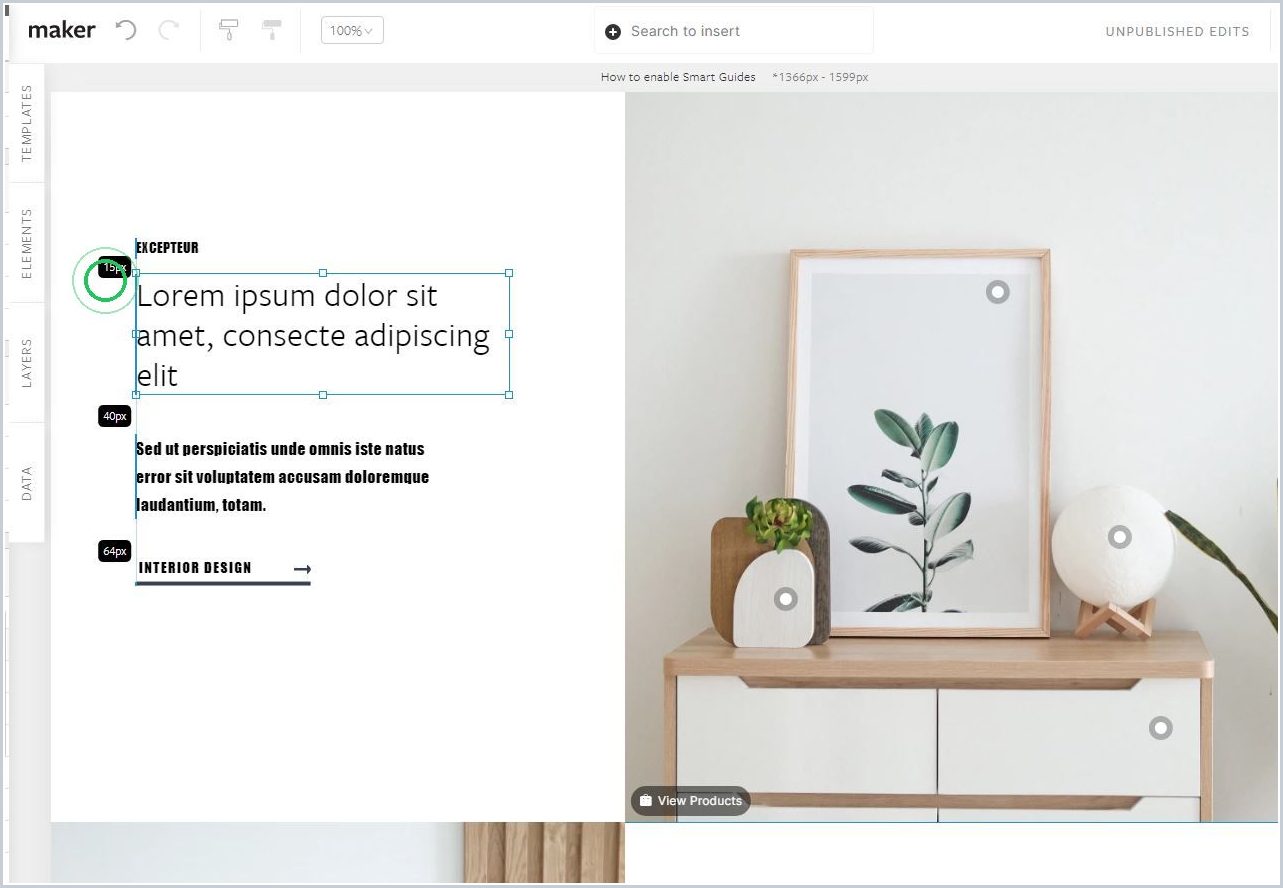Open the Templates side tab

point(27,123)
